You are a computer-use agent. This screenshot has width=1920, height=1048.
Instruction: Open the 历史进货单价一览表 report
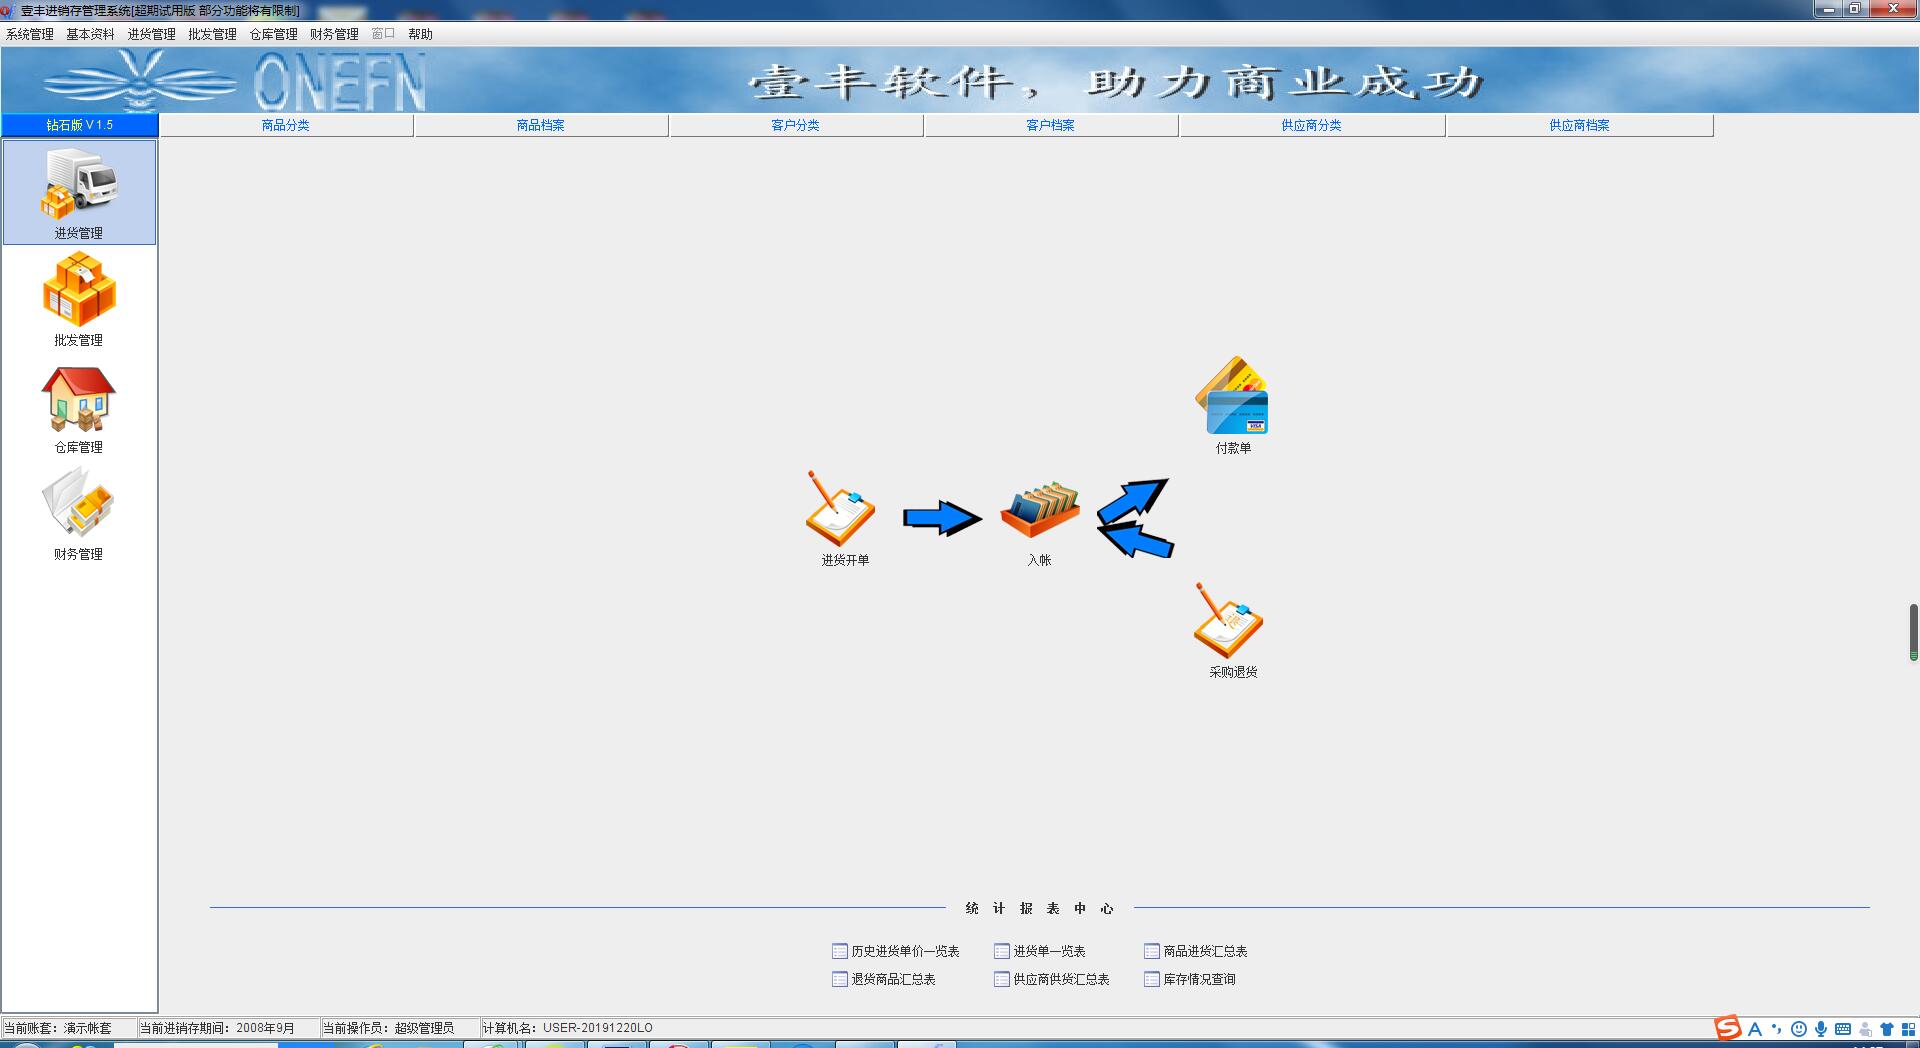click(896, 951)
